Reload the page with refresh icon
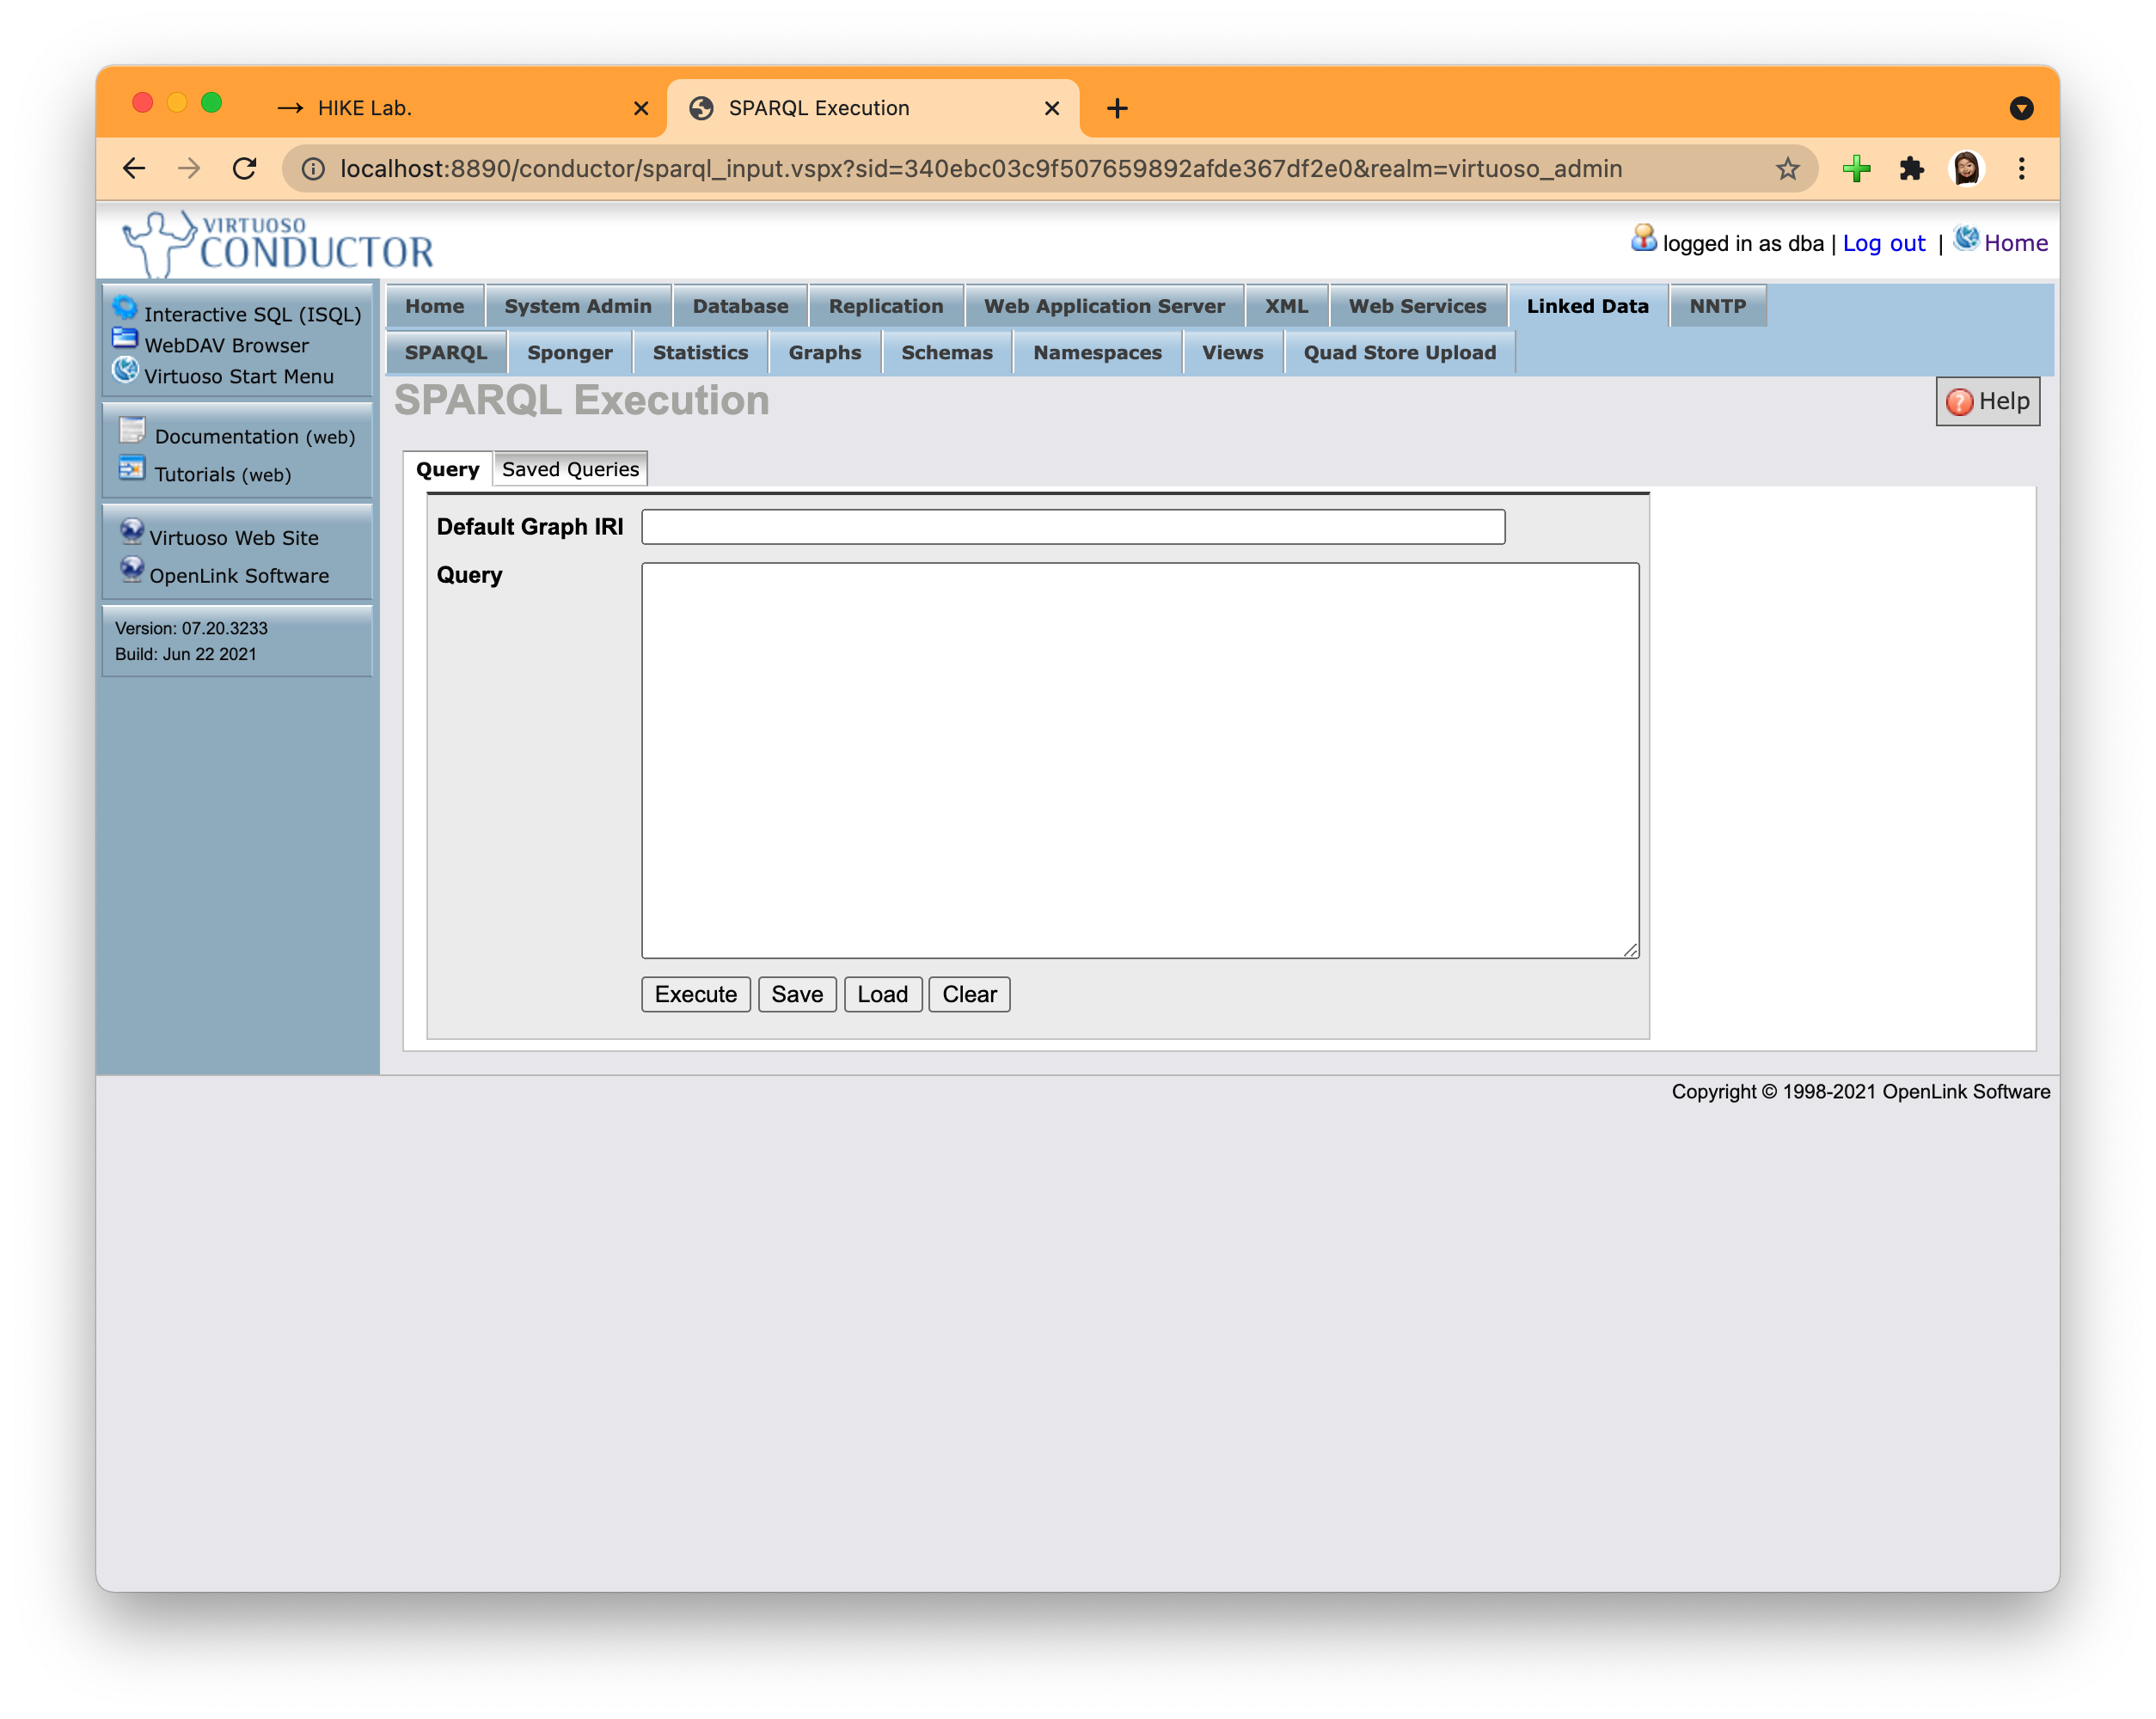The image size is (2156, 1719). [244, 168]
